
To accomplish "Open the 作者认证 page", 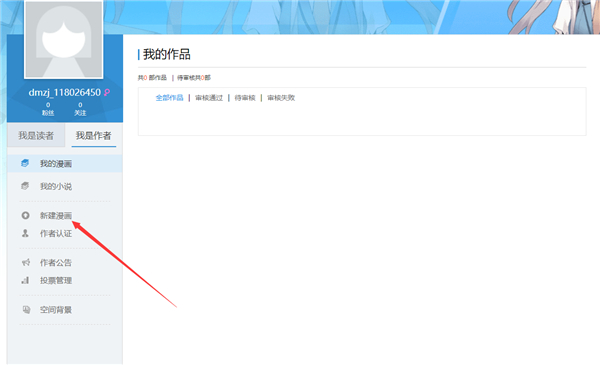I will click(x=56, y=233).
